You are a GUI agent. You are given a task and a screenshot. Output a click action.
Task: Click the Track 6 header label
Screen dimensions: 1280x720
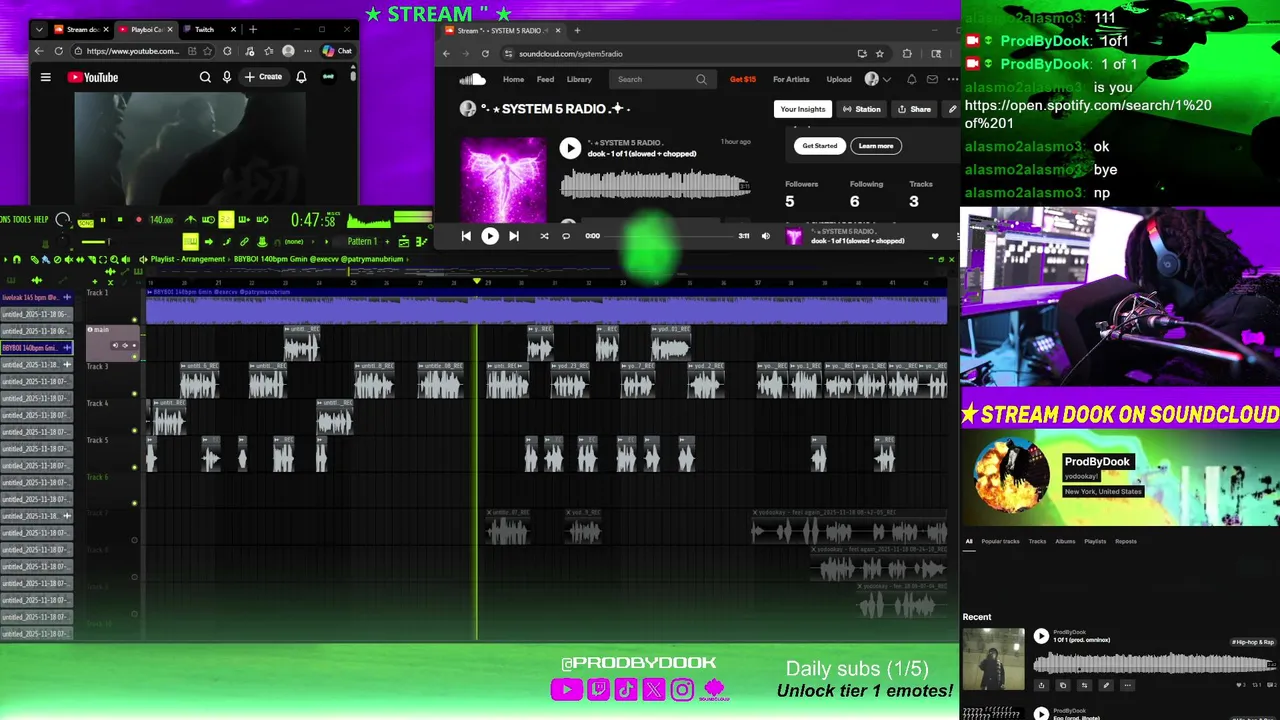(x=97, y=477)
